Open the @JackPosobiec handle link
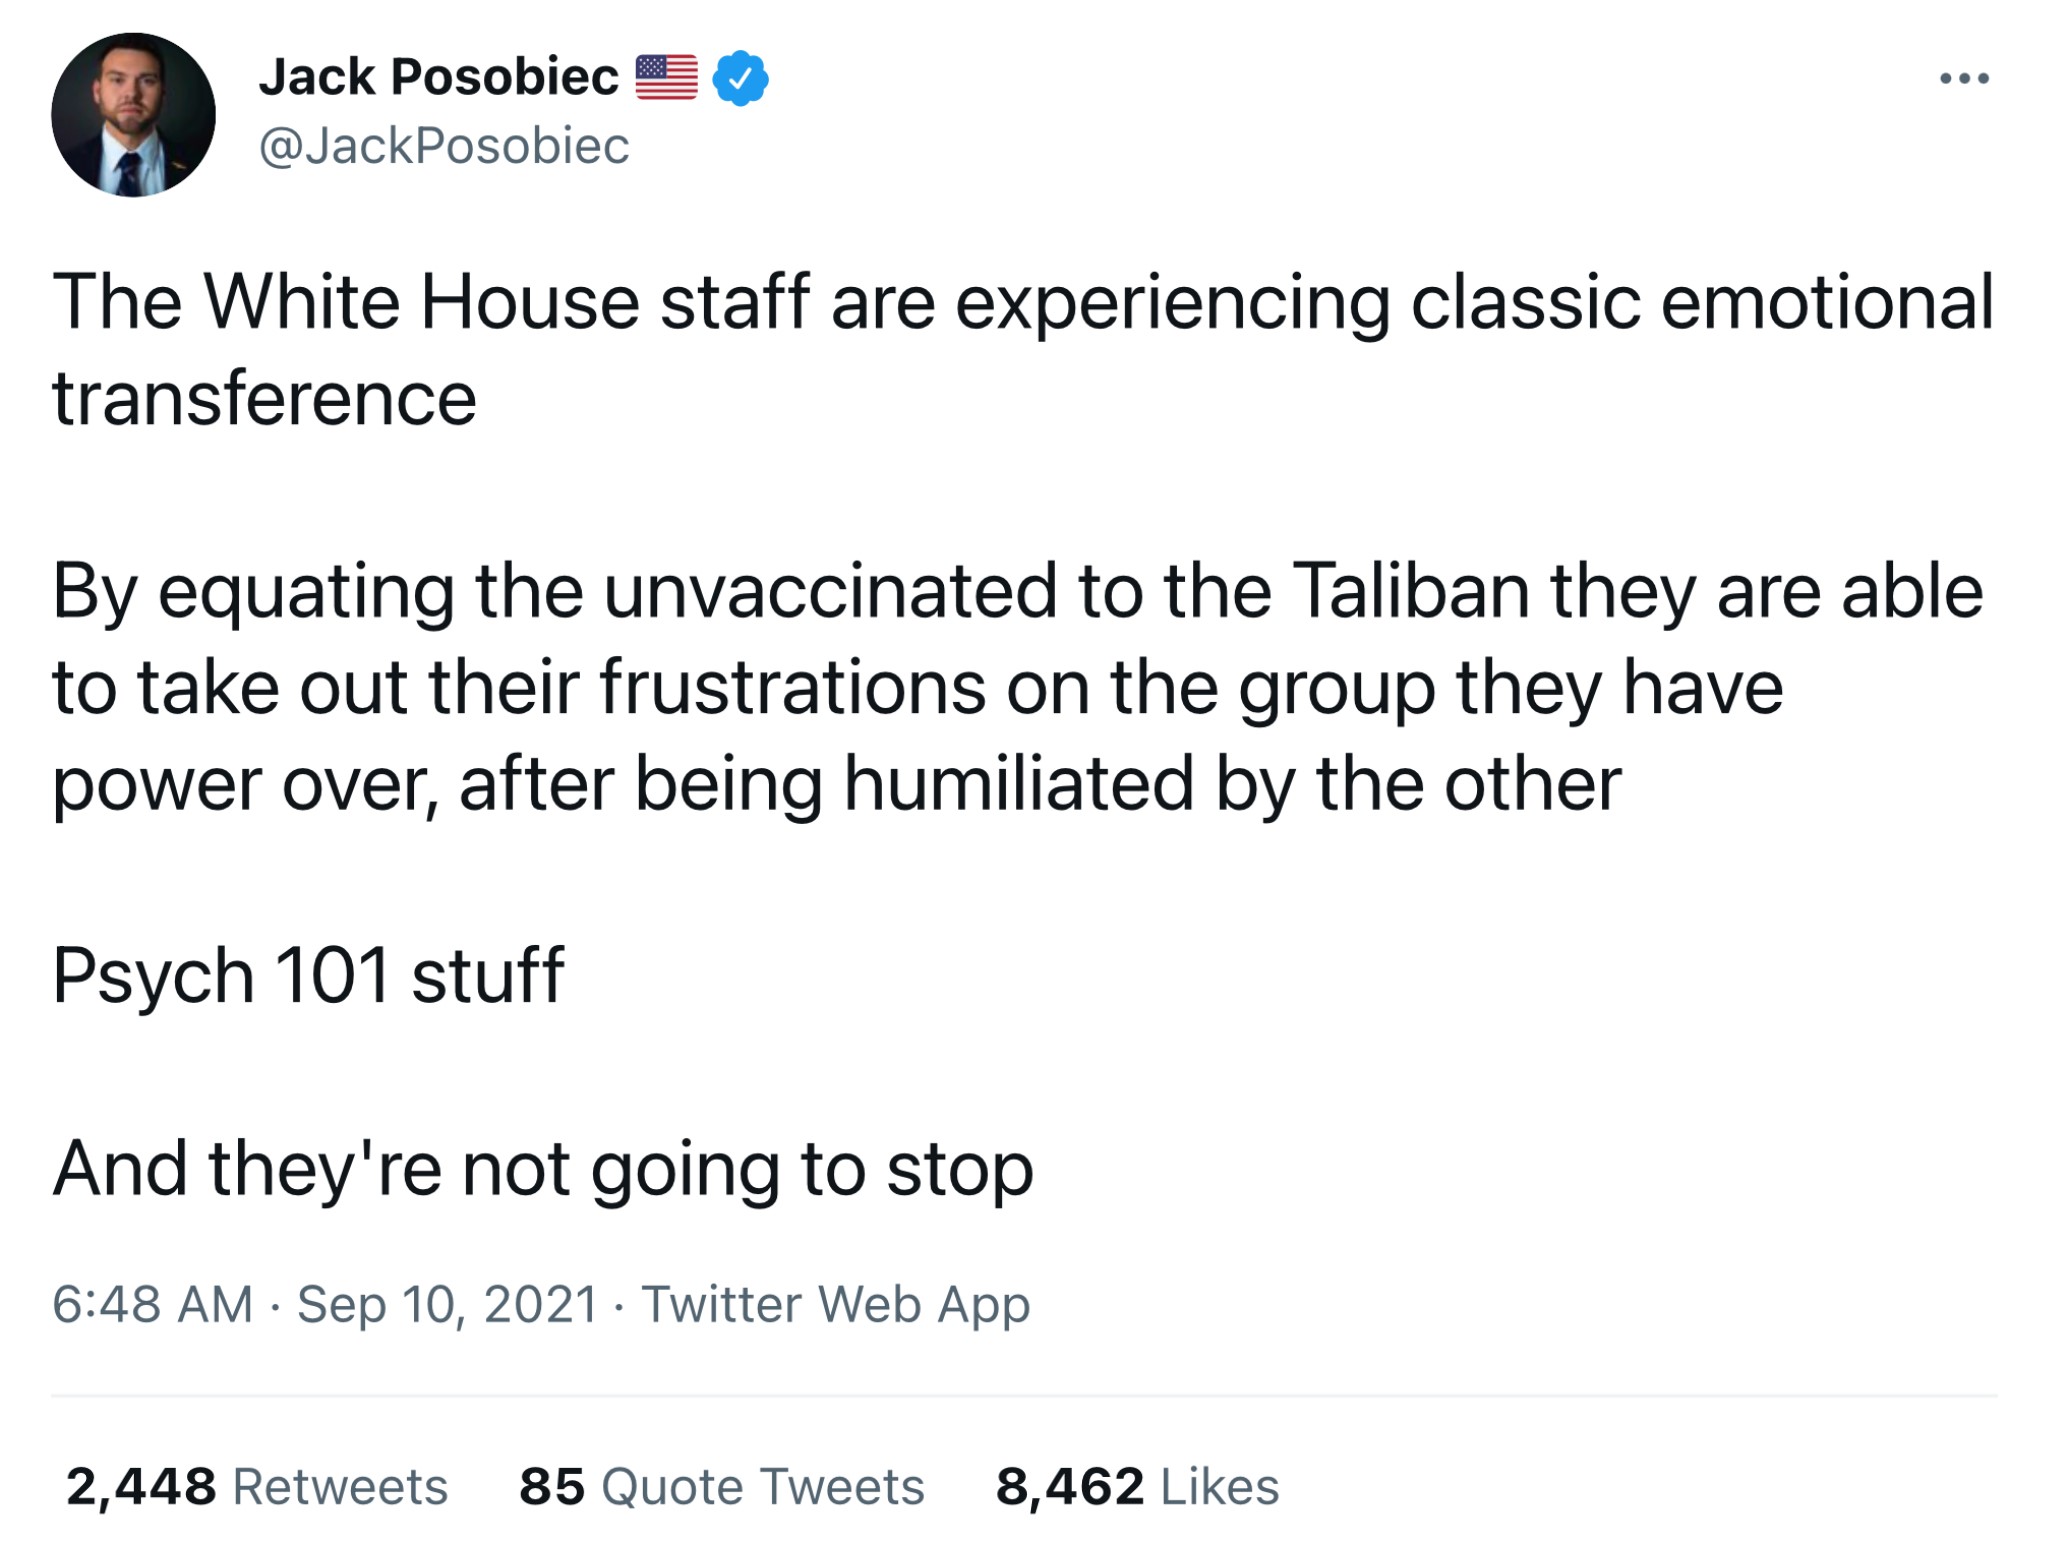Screen dimensions: 2045x1566 click(444, 146)
